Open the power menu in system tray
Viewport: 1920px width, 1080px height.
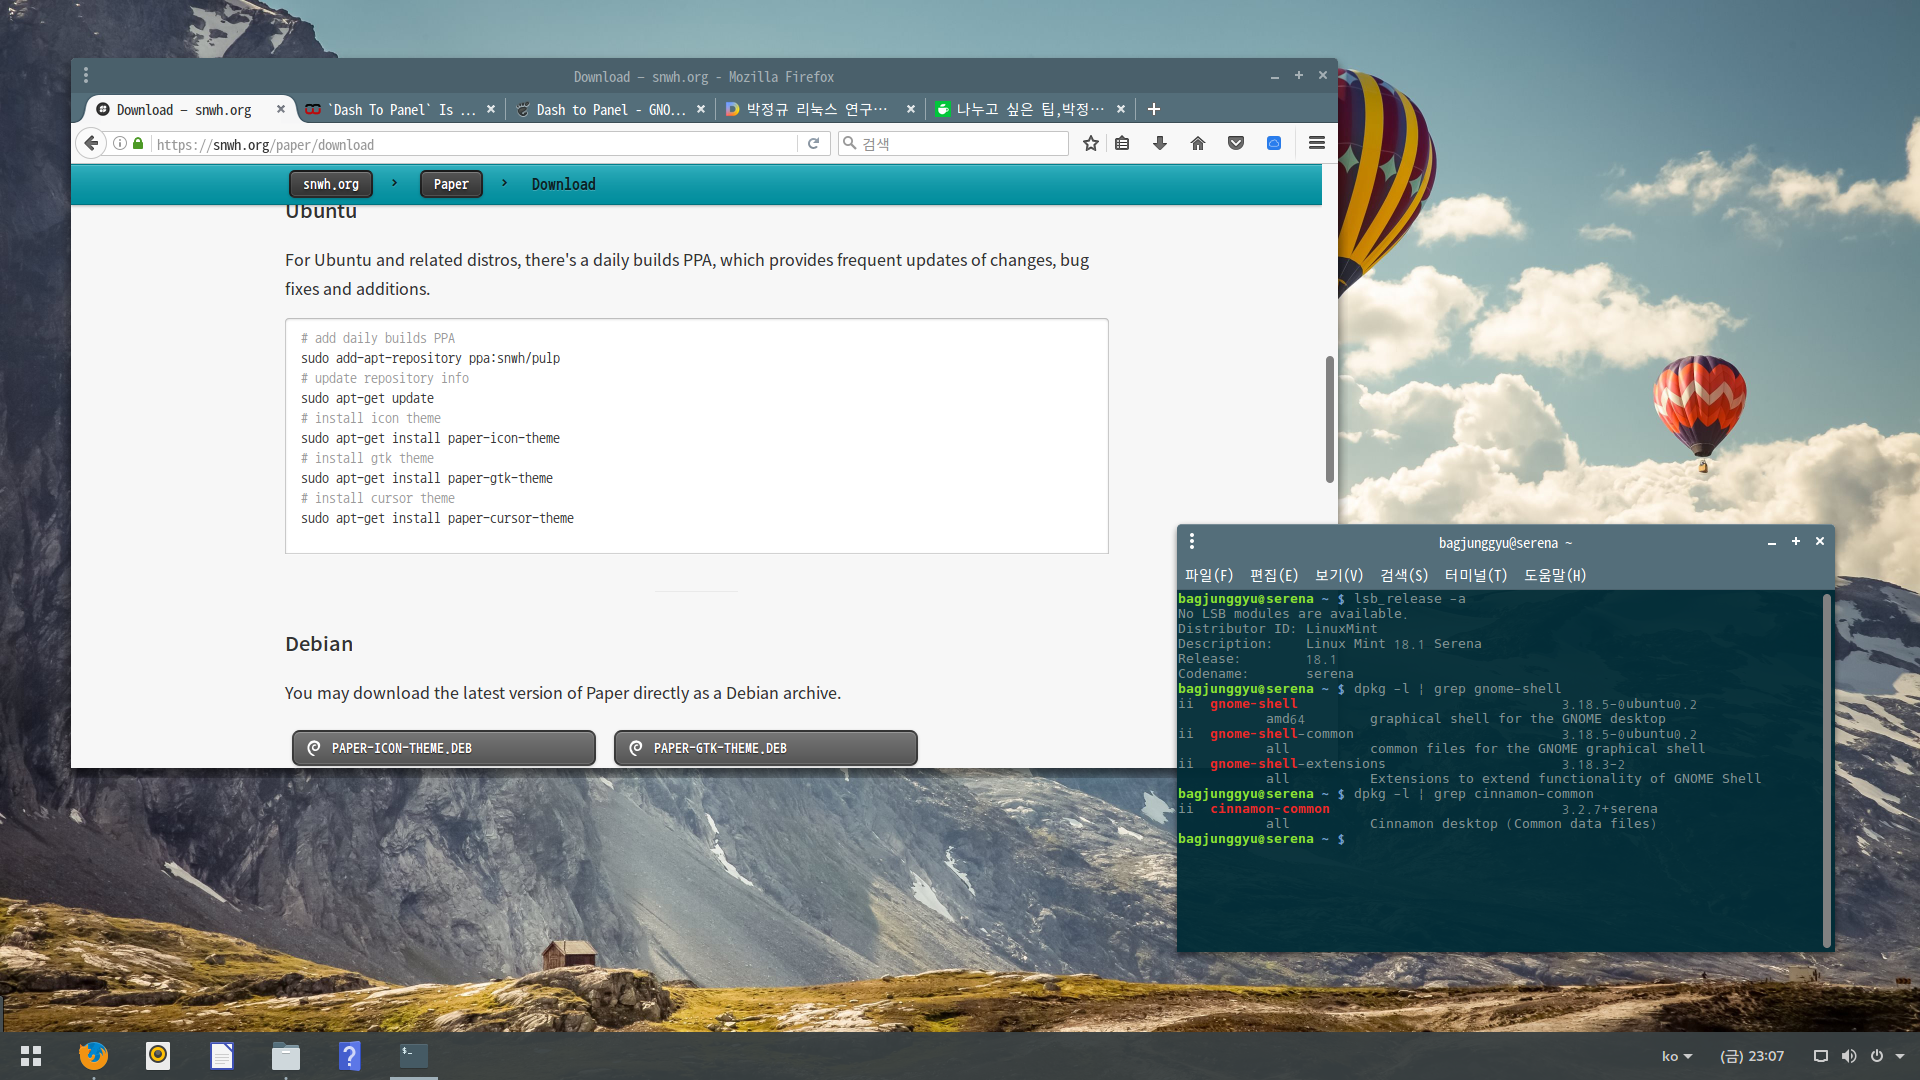[x=1885, y=1056]
